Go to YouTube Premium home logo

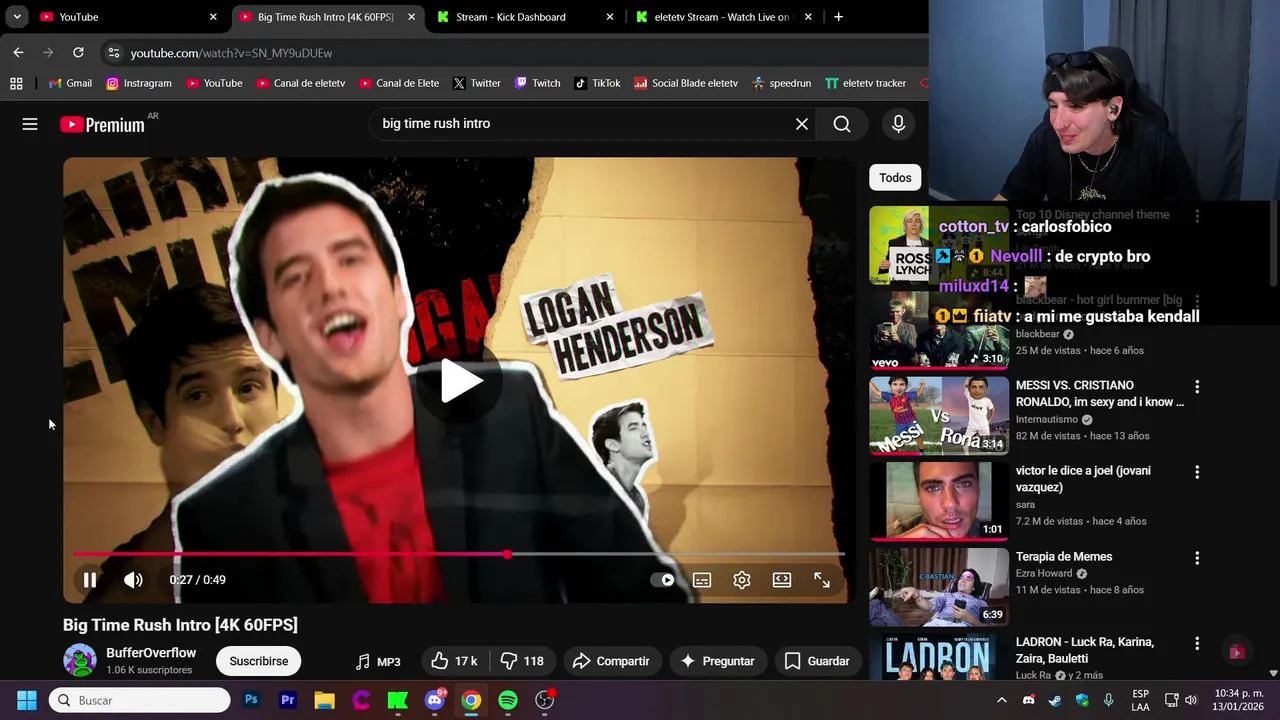(x=102, y=124)
